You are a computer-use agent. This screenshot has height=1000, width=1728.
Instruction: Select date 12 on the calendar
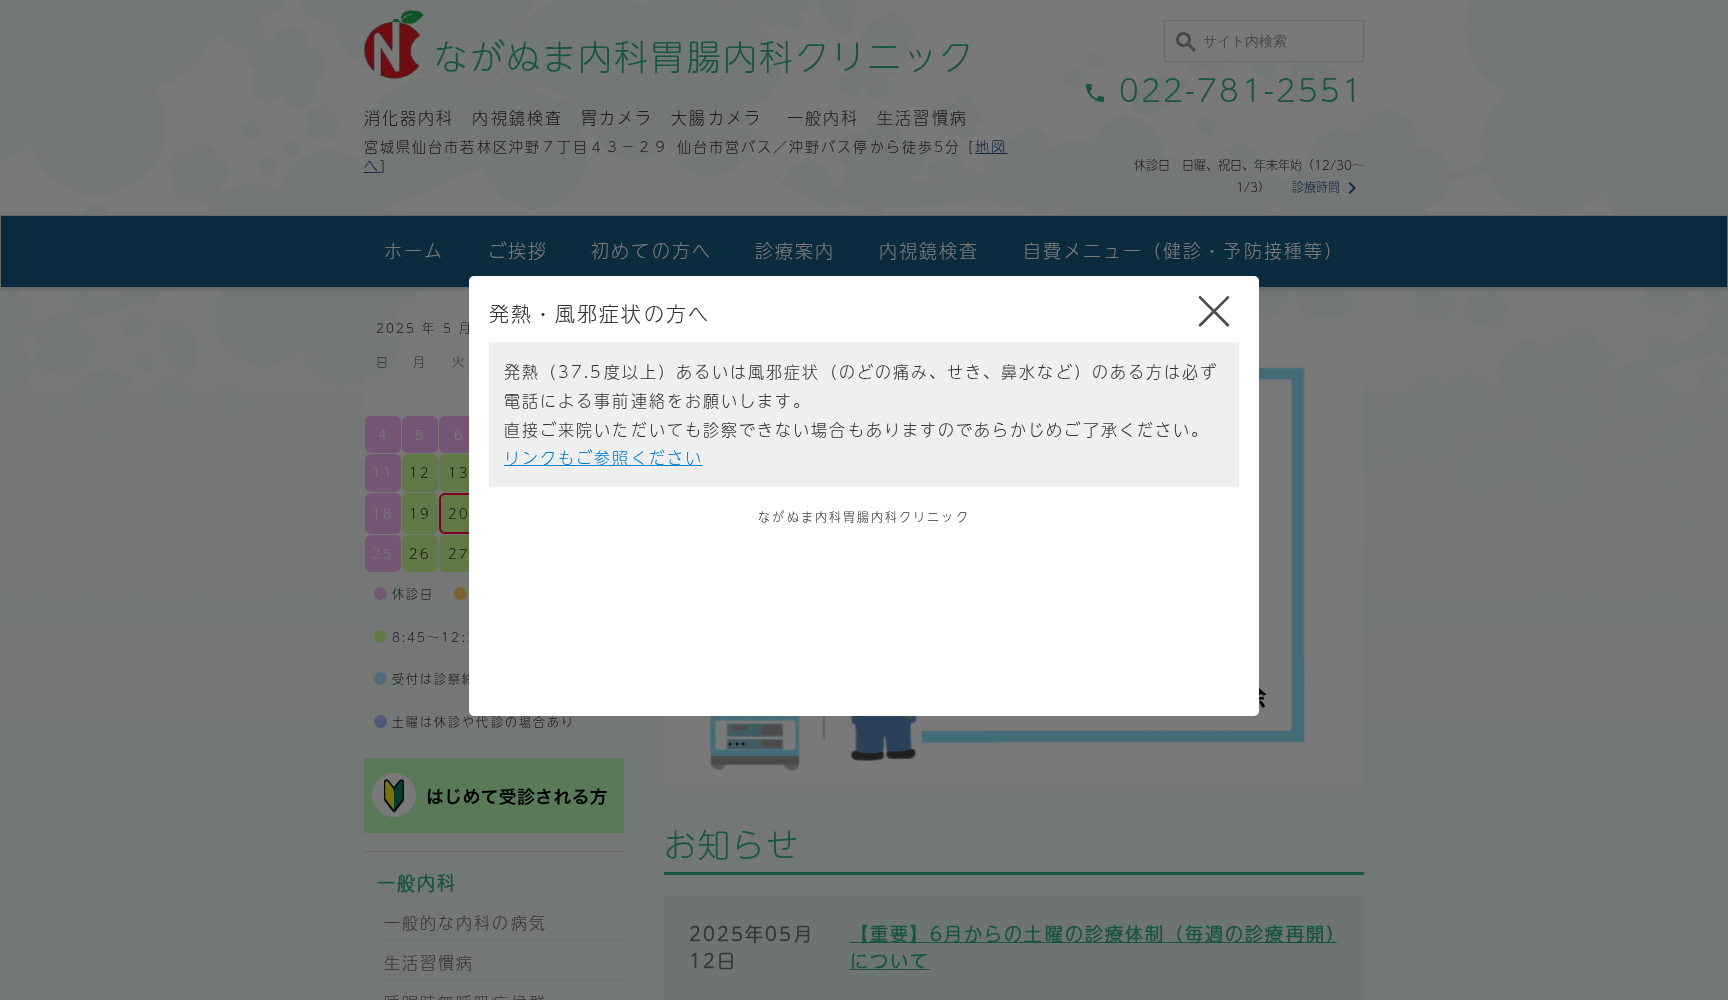tap(419, 472)
